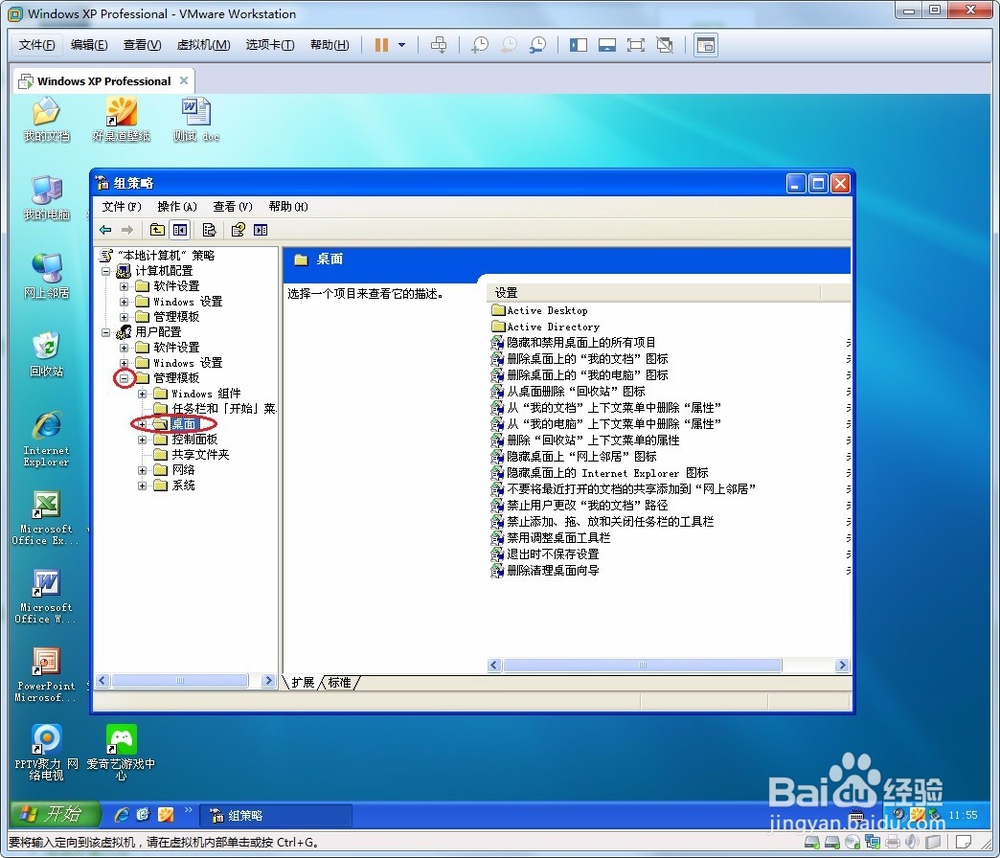
Task: Click the VMware pause virtual machine icon
Action: point(381,45)
